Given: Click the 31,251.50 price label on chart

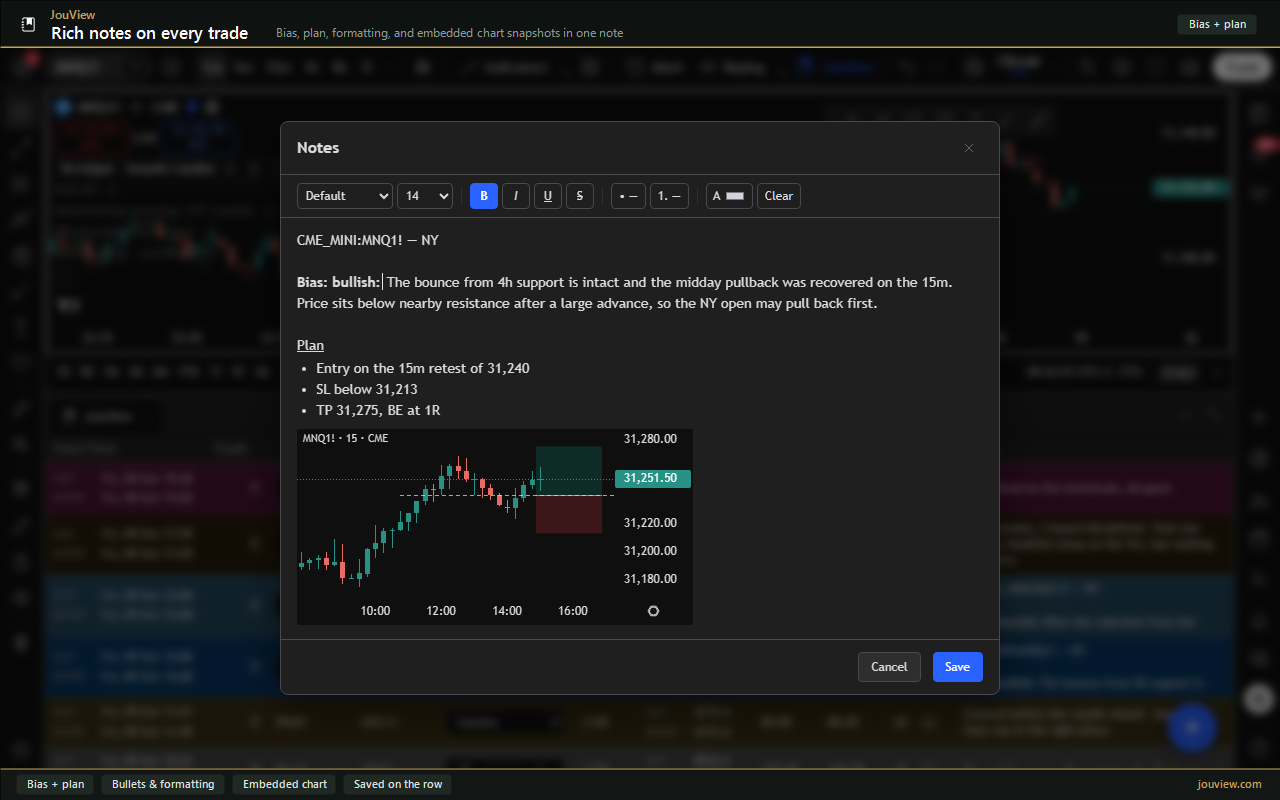Looking at the screenshot, I should point(653,478).
